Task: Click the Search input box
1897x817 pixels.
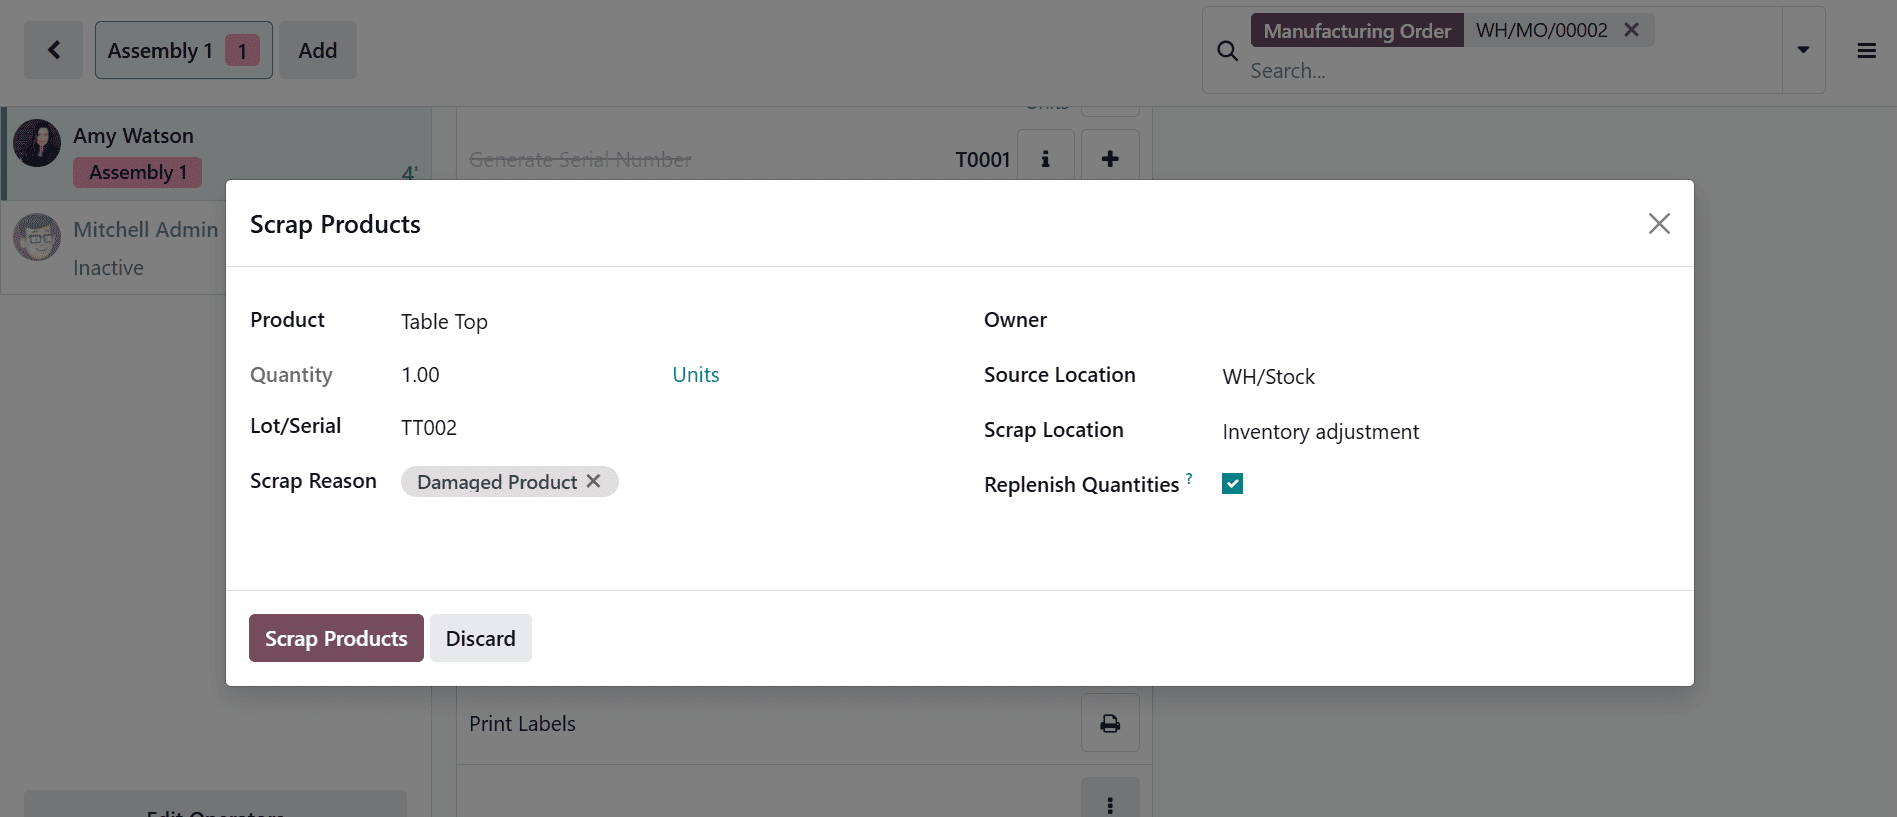Action: click(x=1510, y=71)
